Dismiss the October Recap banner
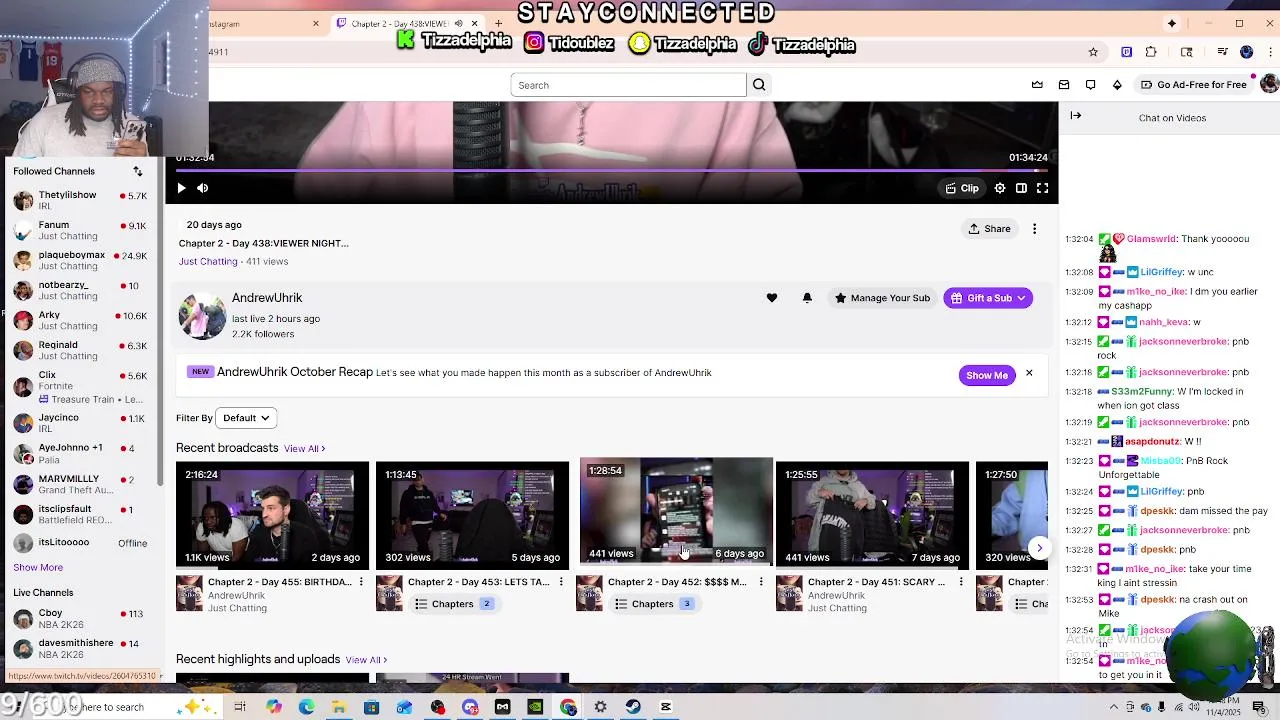 pos(1029,374)
